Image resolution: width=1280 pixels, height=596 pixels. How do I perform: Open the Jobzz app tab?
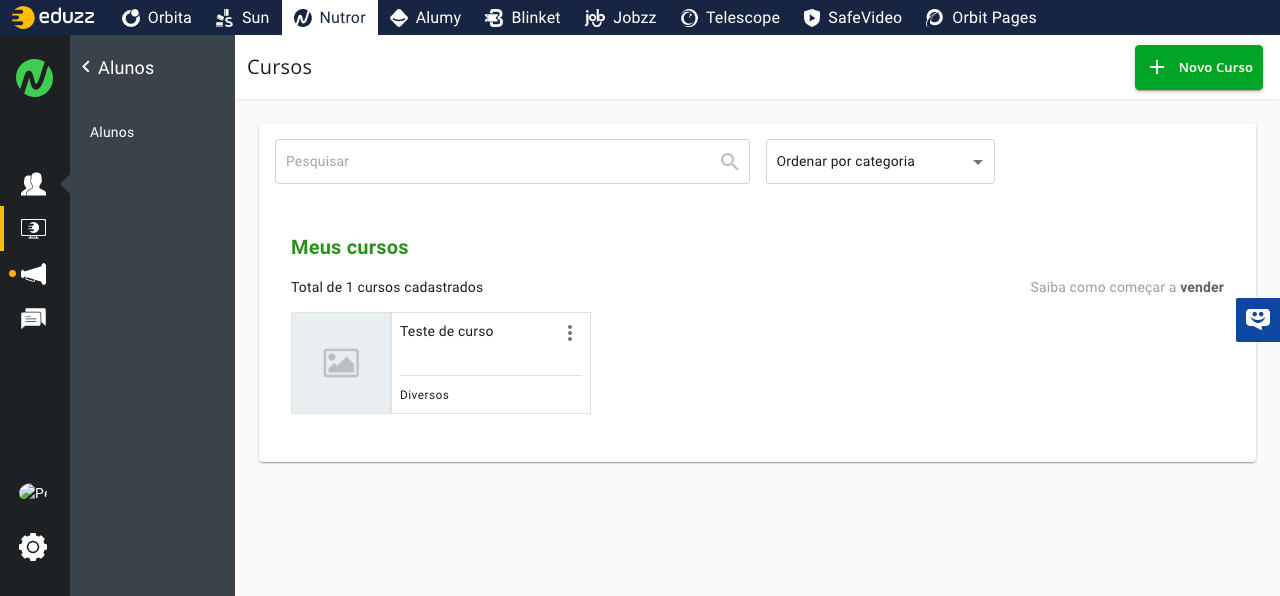pos(621,17)
